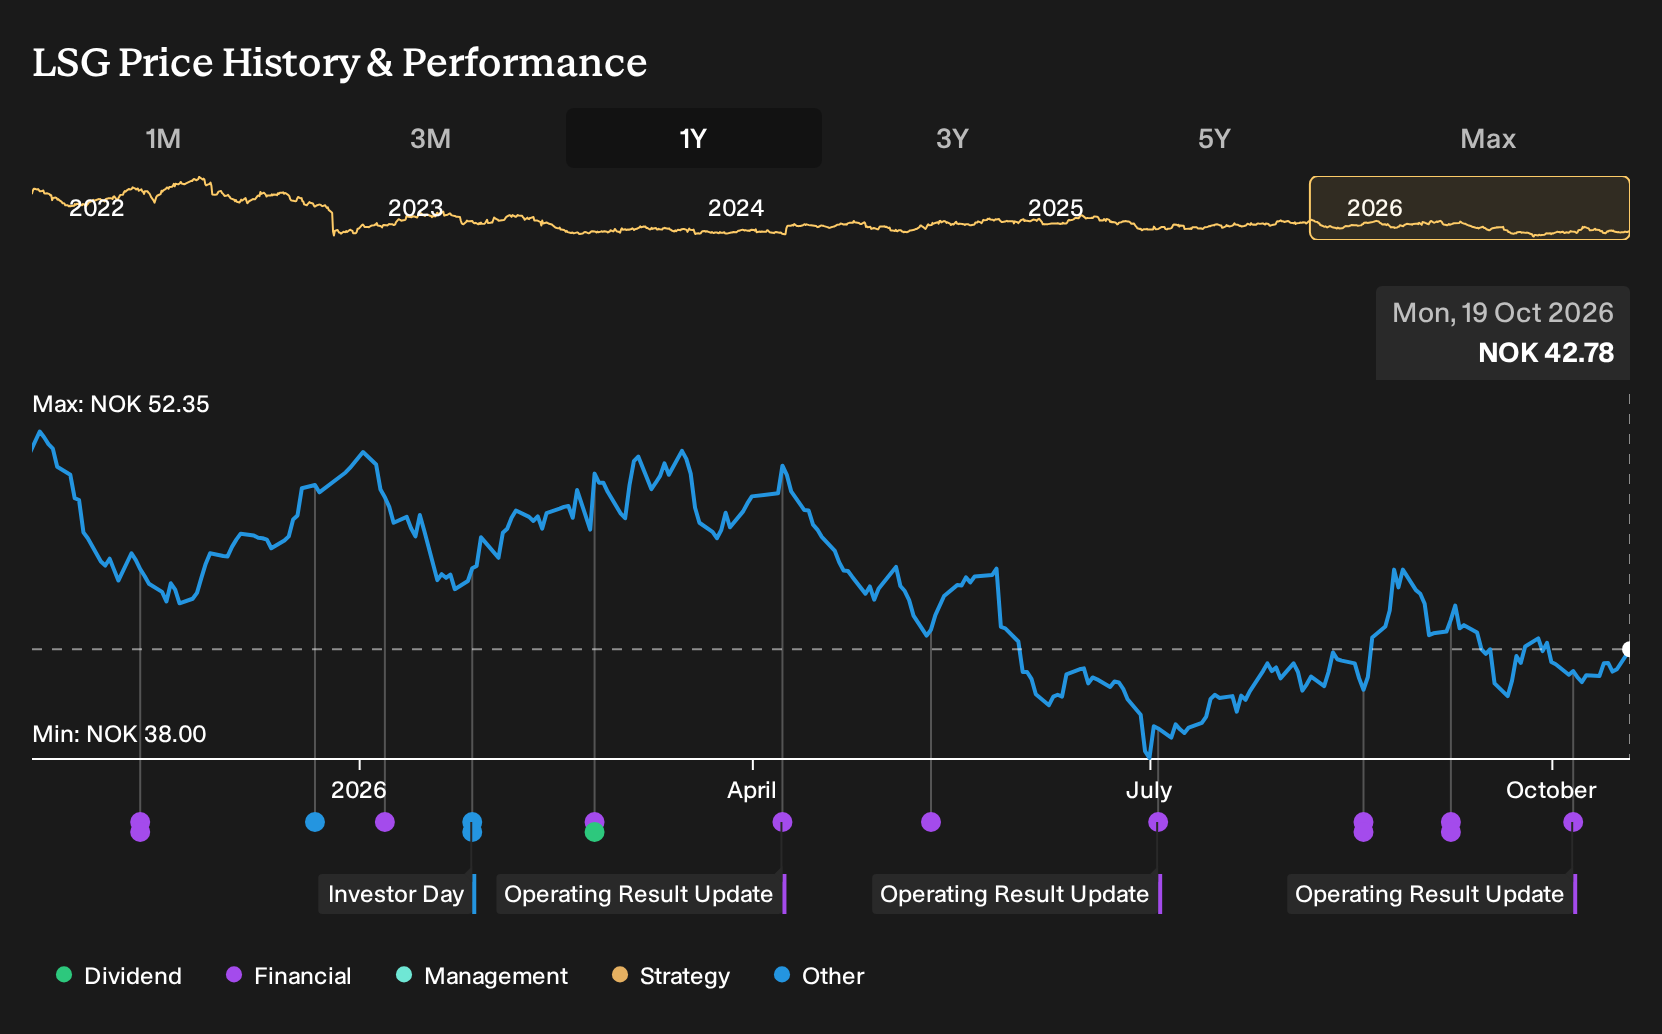Click the Mon, 19 Oct 2026 date readout
1662x1034 pixels.
[1503, 313]
